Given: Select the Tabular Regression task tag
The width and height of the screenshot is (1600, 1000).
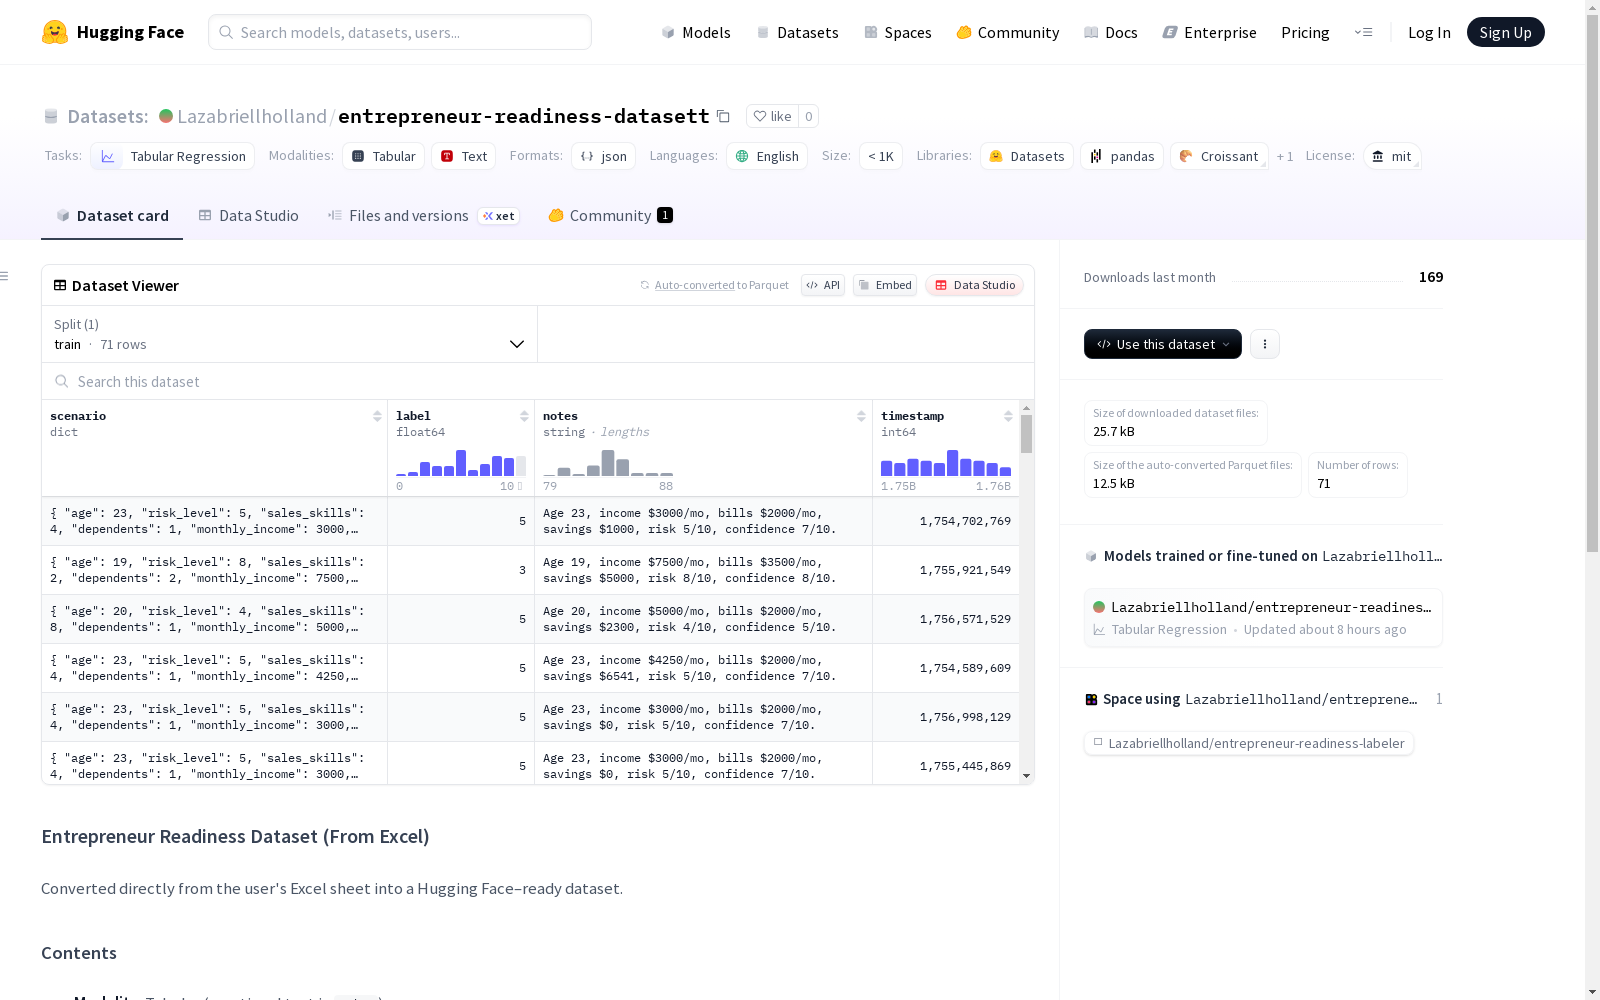Looking at the screenshot, I should coord(173,156).
